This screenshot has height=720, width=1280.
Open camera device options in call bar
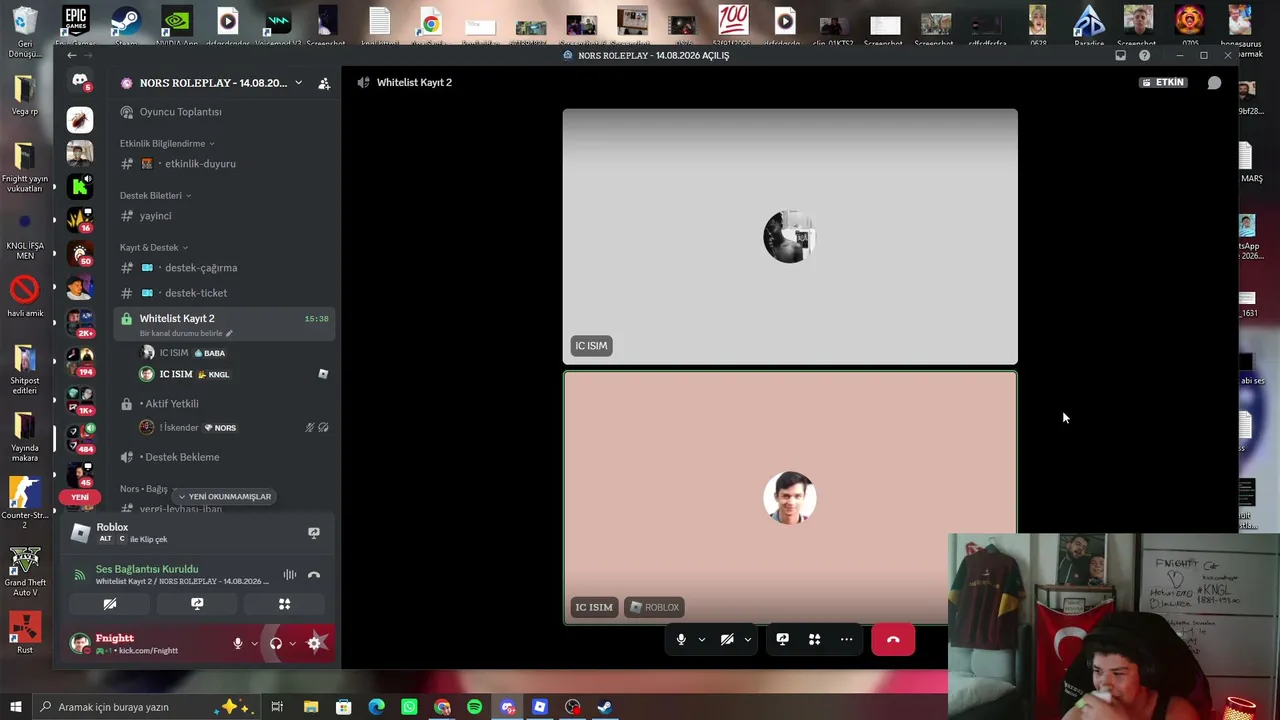pos(747,639)
